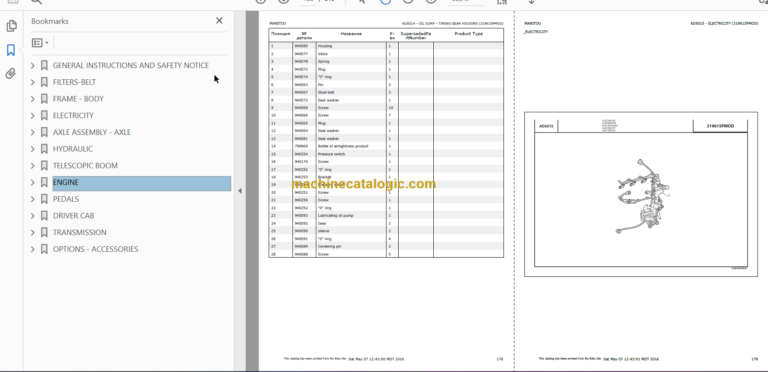
Task: Open the HYDRAULIC bookmark
Action: (x=72, y=149)
